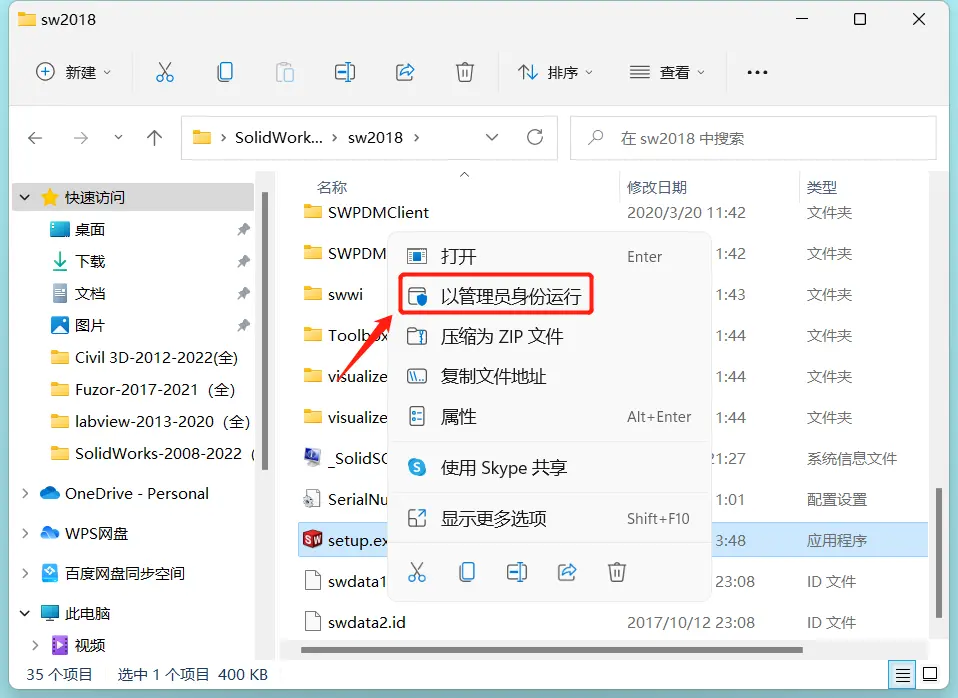
Task: Click the Rename icon in the context menu
Action: pos(517,572)
